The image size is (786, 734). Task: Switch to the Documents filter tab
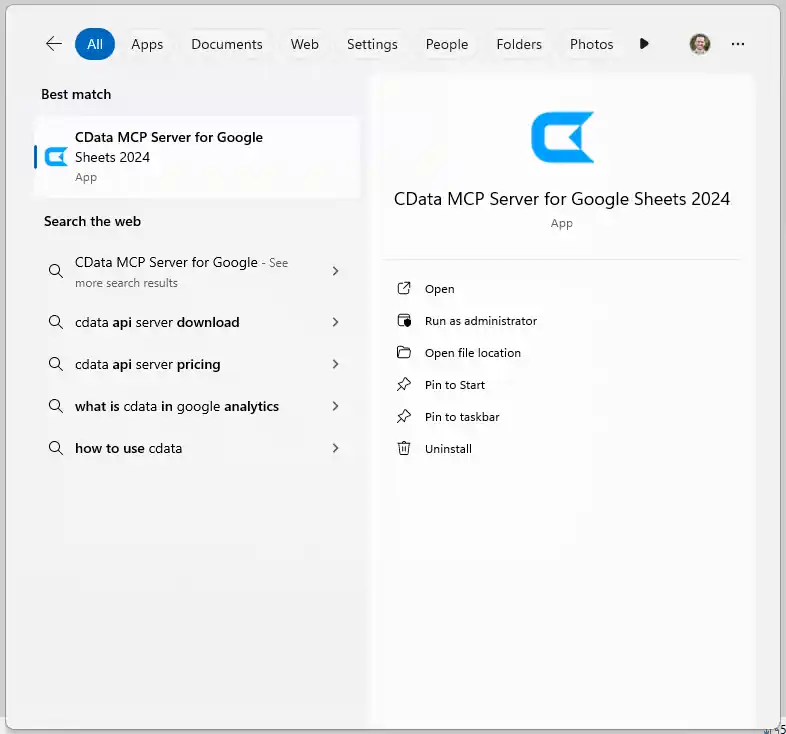pos(227,44)
